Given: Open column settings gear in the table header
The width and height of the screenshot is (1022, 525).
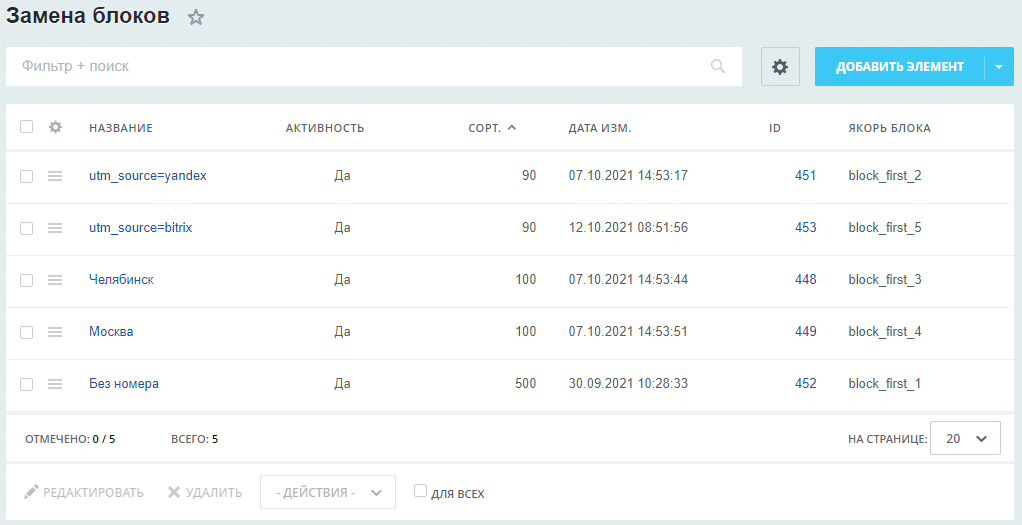Looking at the screenshot, I should coord(56,127).
